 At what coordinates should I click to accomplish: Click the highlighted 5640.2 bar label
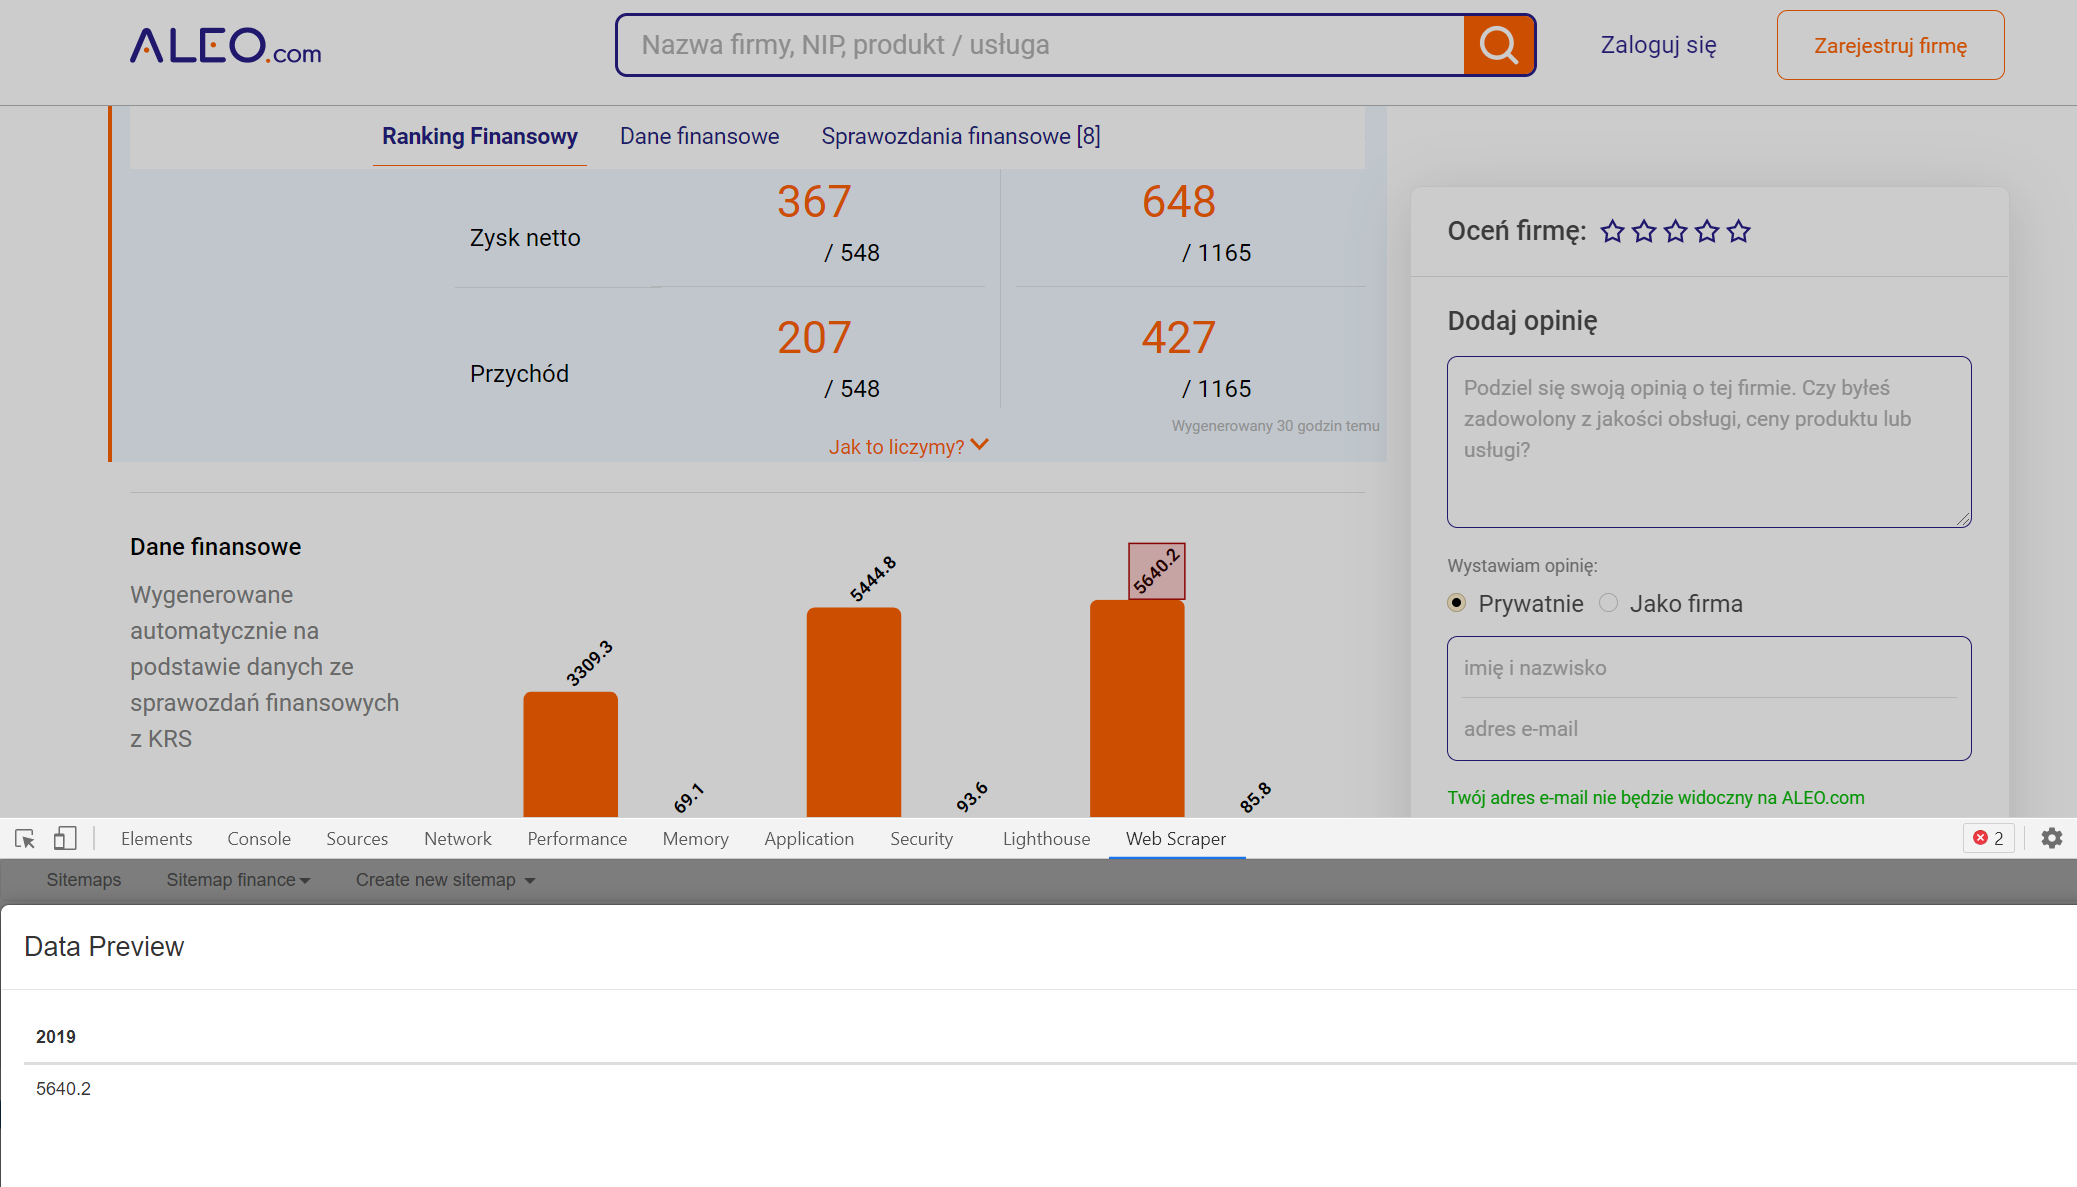(x=1156, y=571)
